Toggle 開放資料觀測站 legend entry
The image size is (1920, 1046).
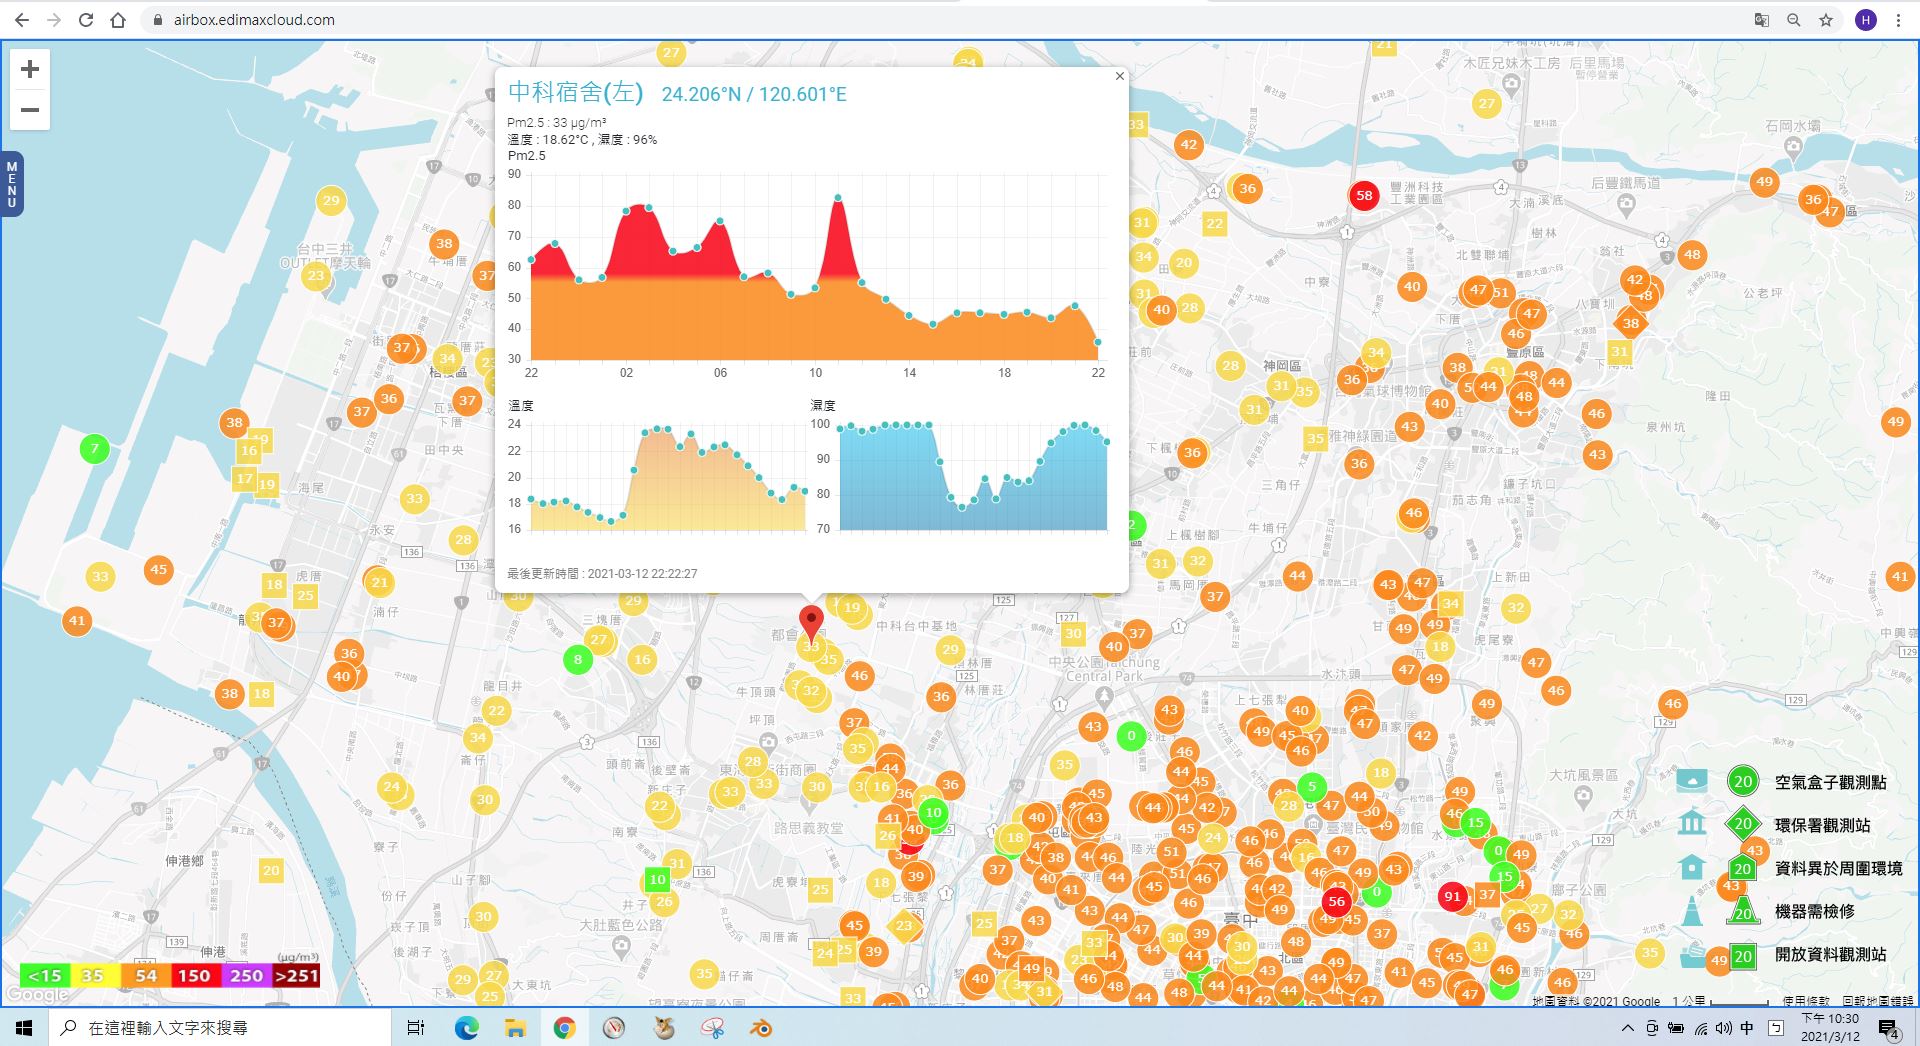[1830, 954]
